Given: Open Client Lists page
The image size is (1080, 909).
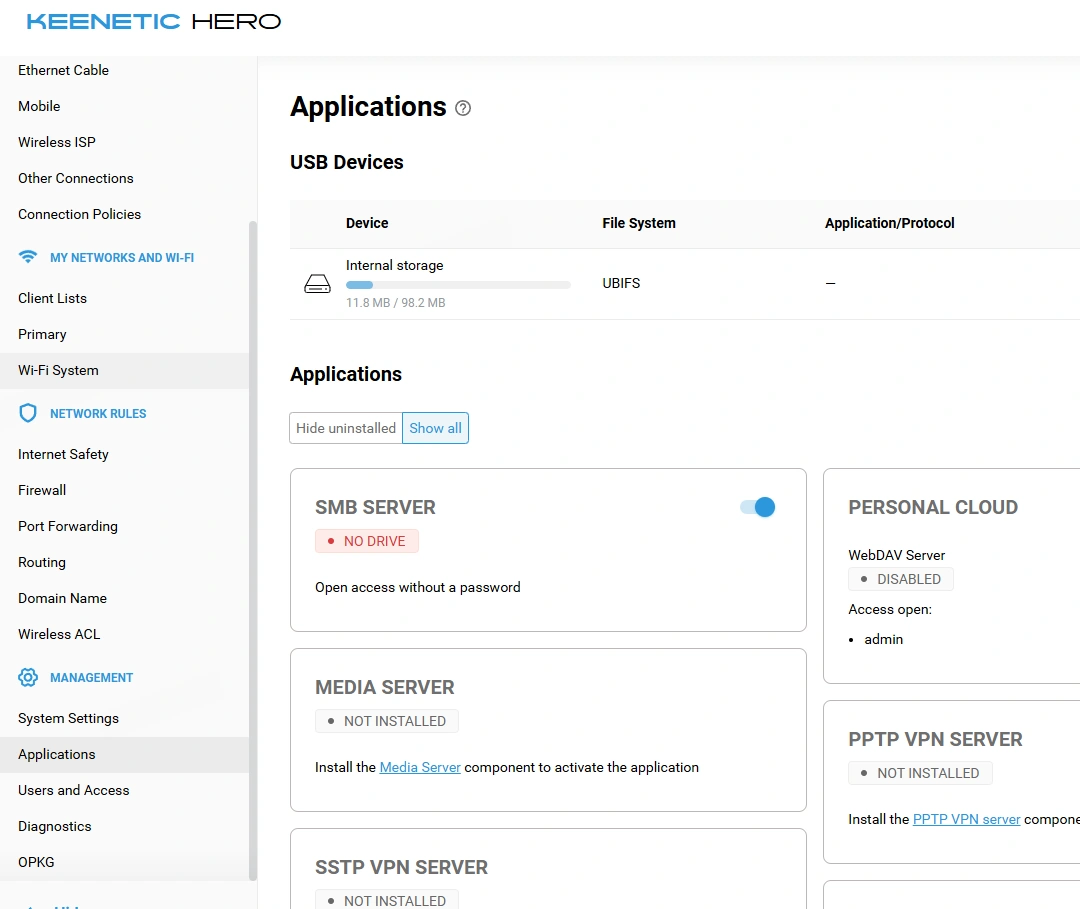Looking at the screenshot, I should (52, 298).
